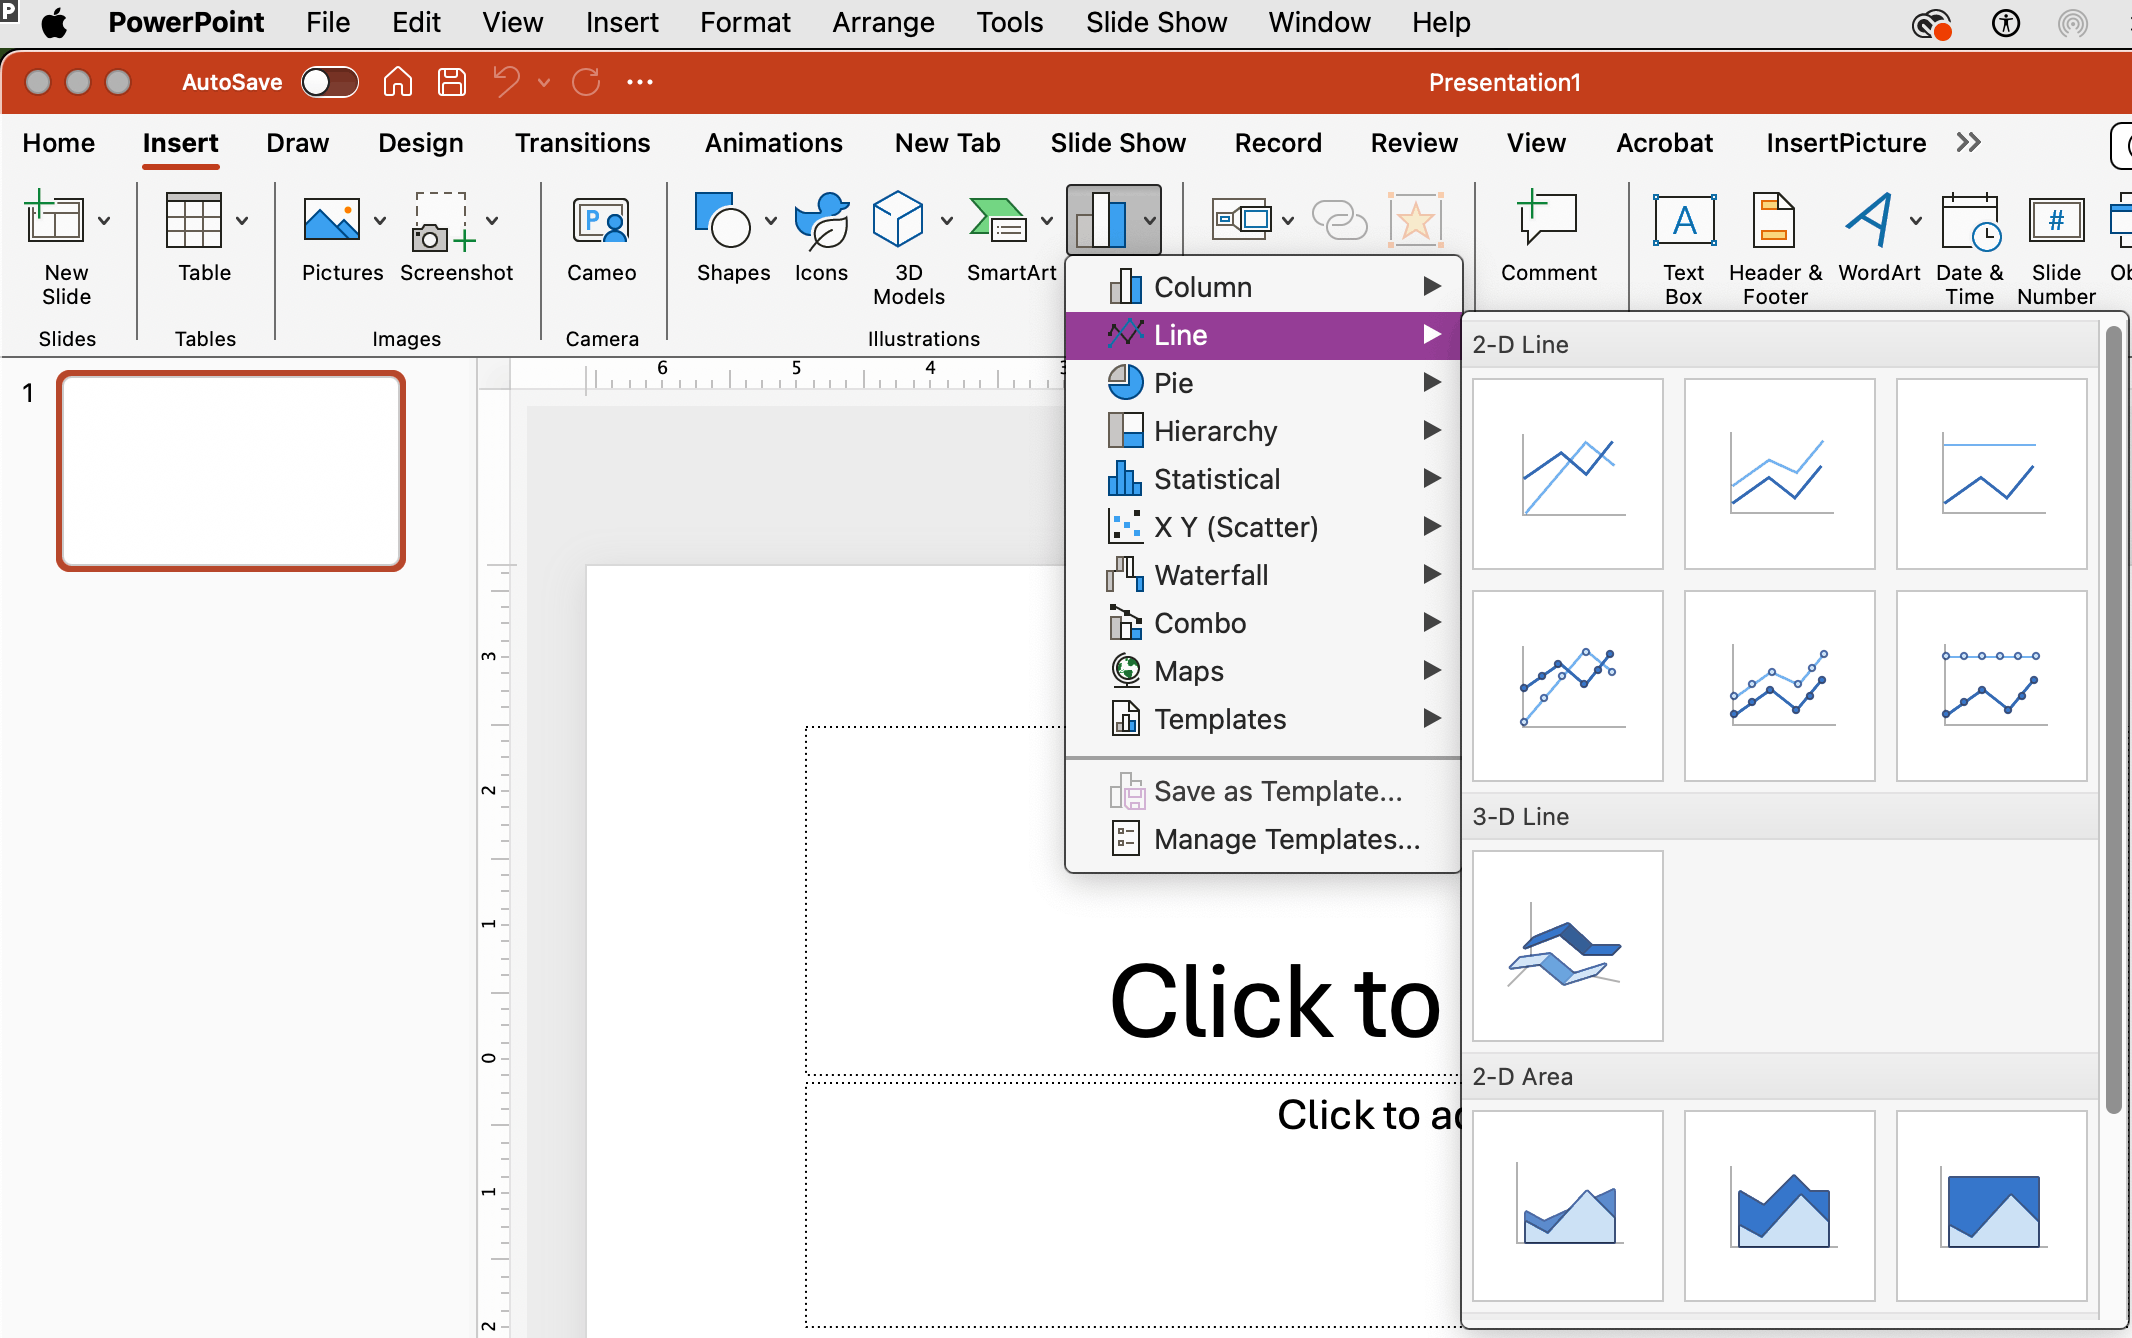Open the Transitions ribbon tab
This screenshot has height=1338, width=2132.
click(x=582, y=143)
